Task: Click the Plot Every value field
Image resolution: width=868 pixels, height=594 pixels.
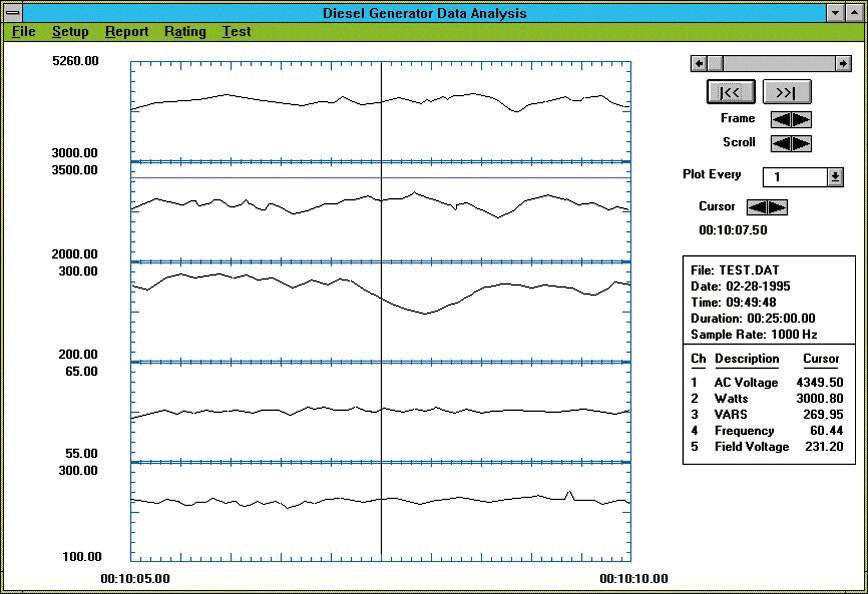Action: (x=794, y=177)
